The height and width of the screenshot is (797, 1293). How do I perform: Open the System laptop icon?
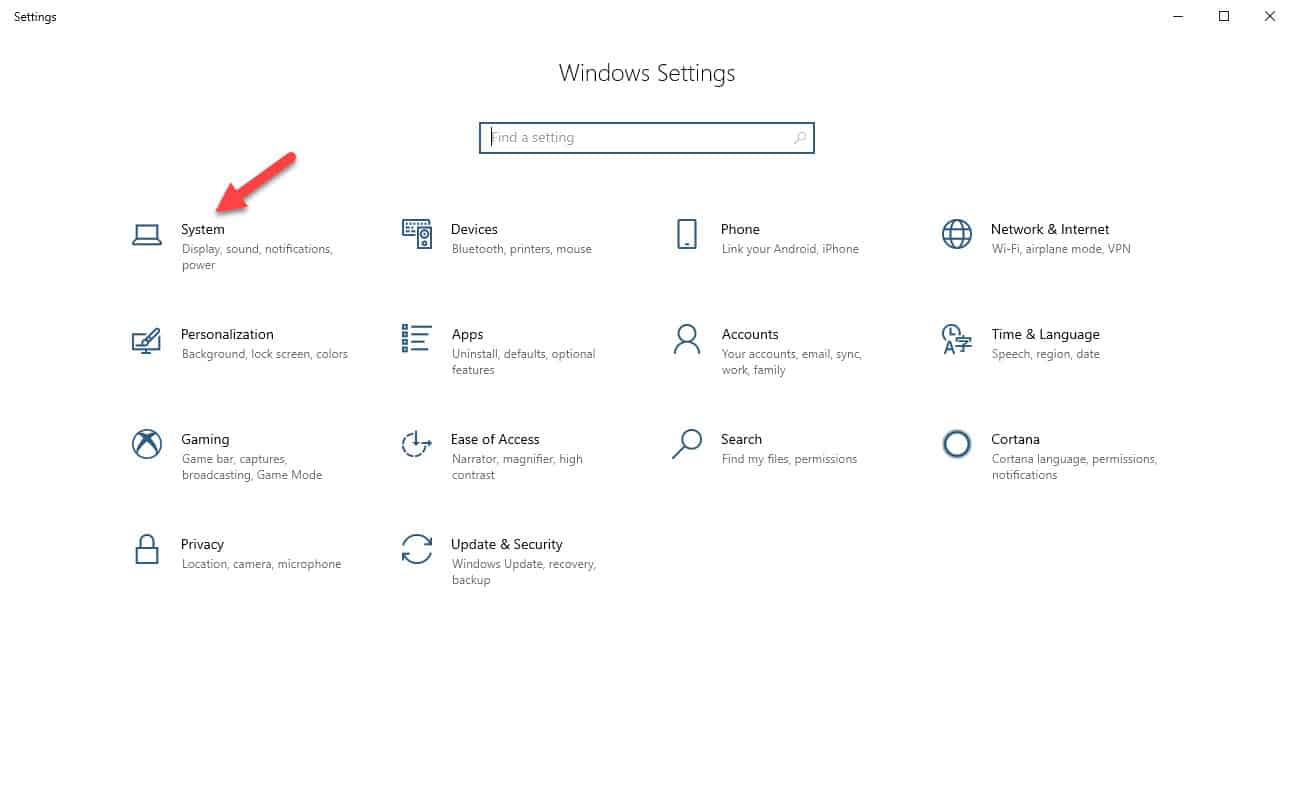(147, 235)
